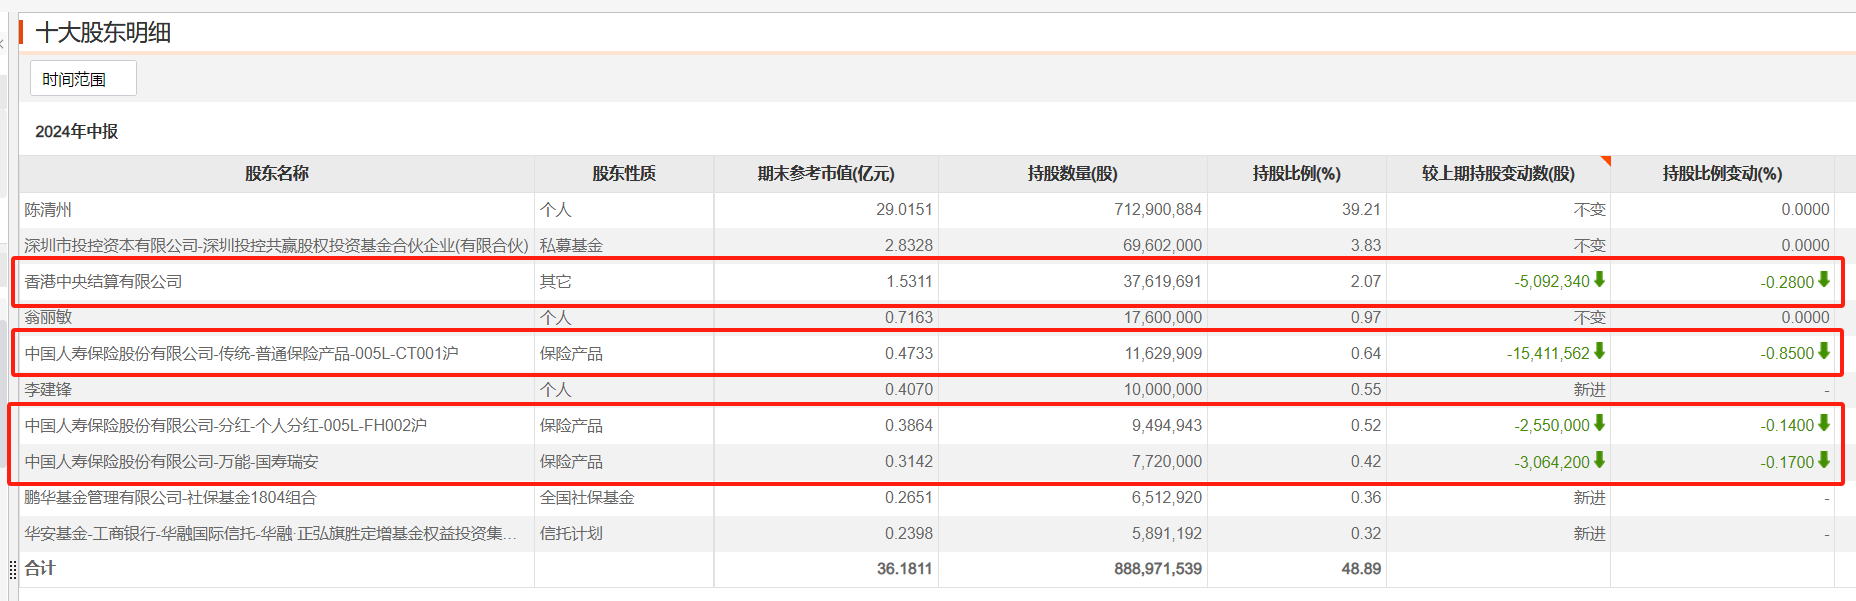Select share count 9,494,943
1856x601 pixels.
tap(1167, 426)
